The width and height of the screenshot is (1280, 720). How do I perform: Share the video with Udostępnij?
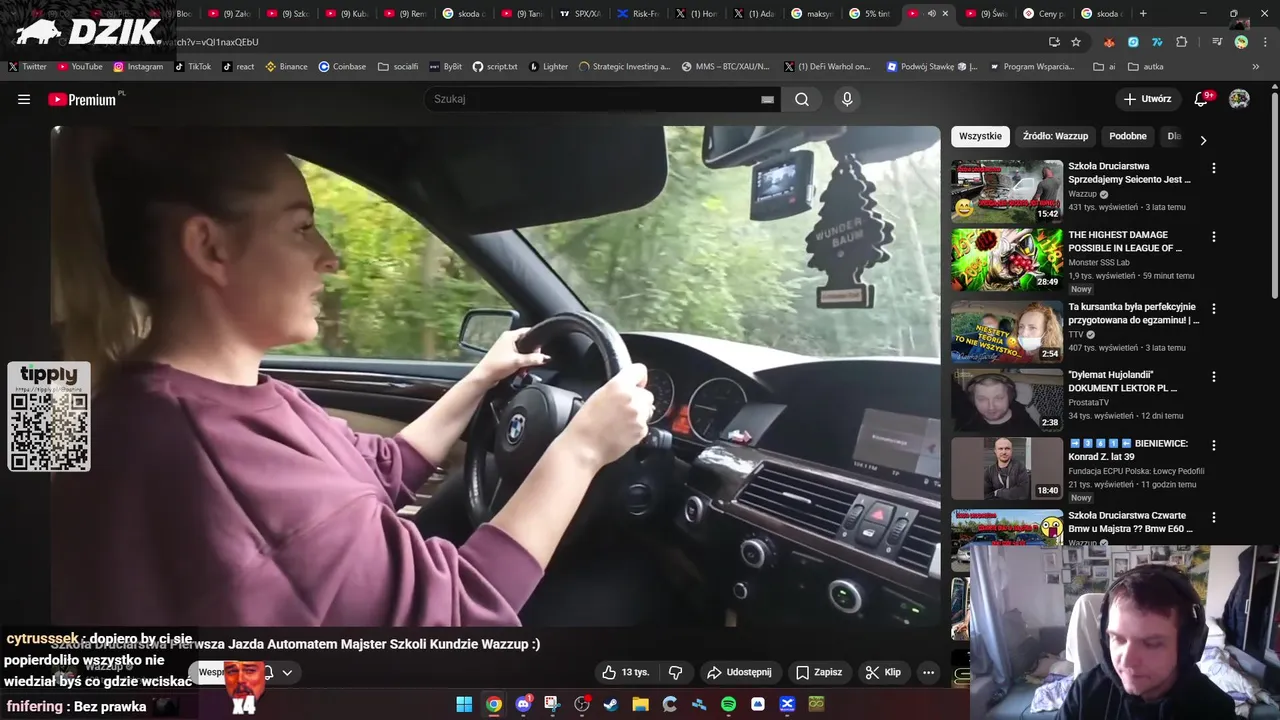739,672
